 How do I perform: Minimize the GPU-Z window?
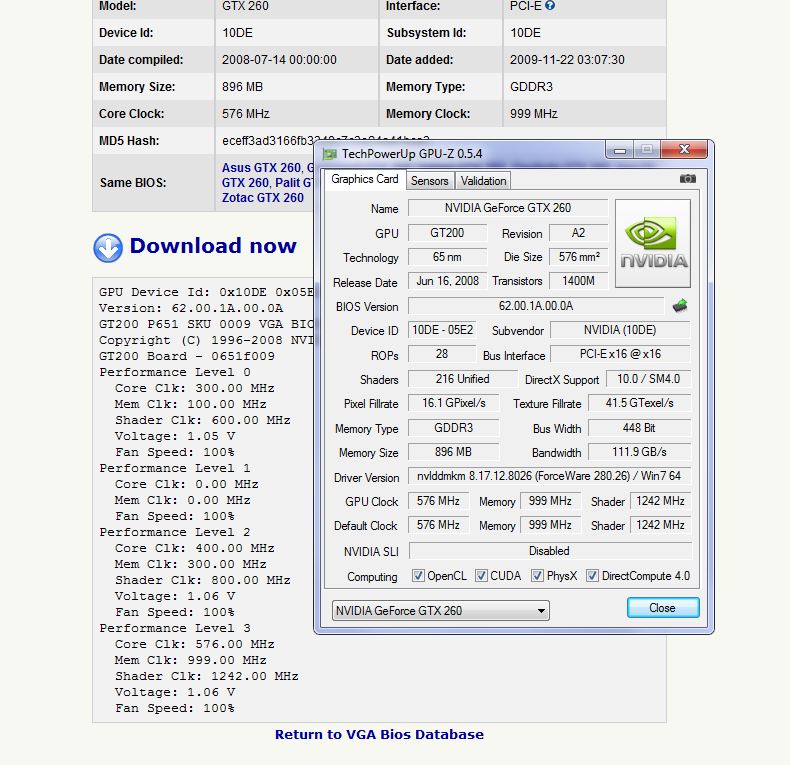pyautogui.click(x=619, y=151)
